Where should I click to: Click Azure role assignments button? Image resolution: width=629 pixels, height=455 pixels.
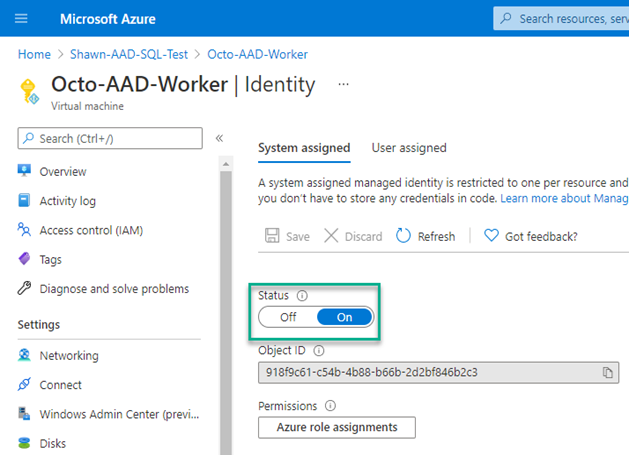click(337, 427)
